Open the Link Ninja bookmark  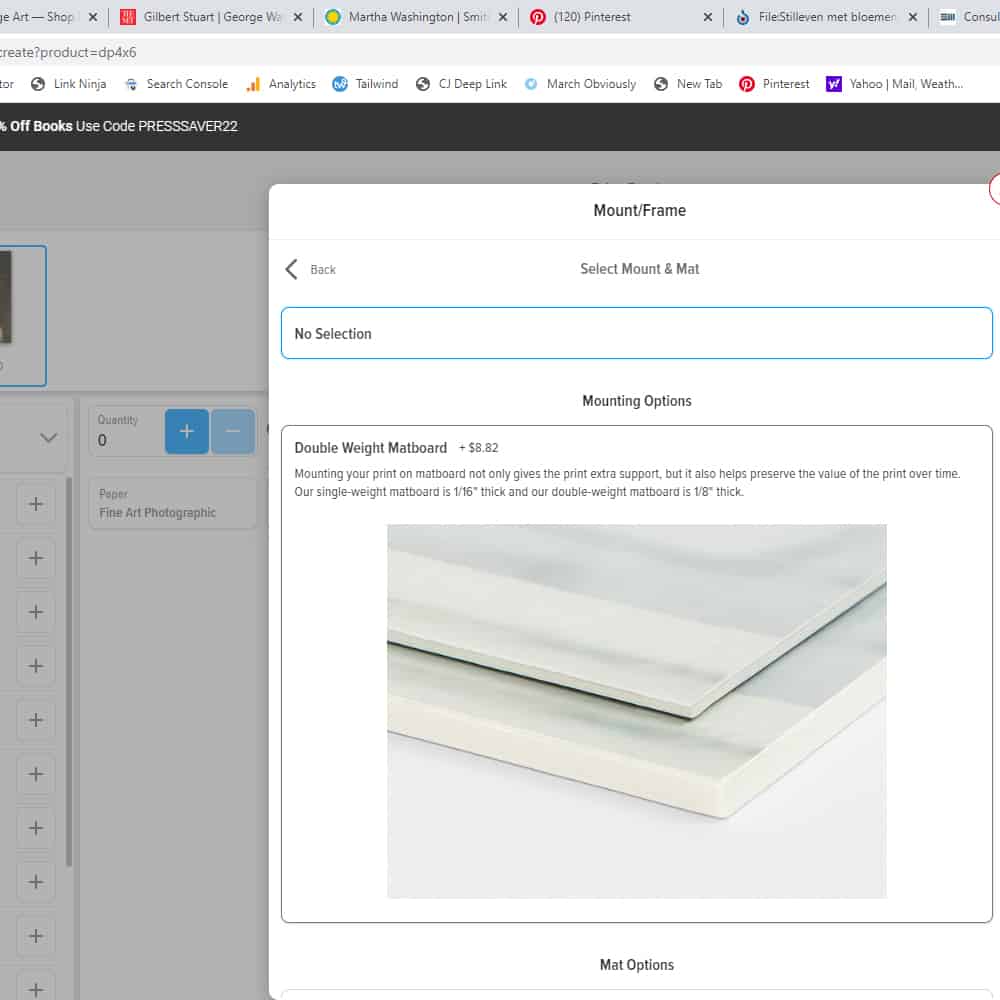tap(68, 84)
